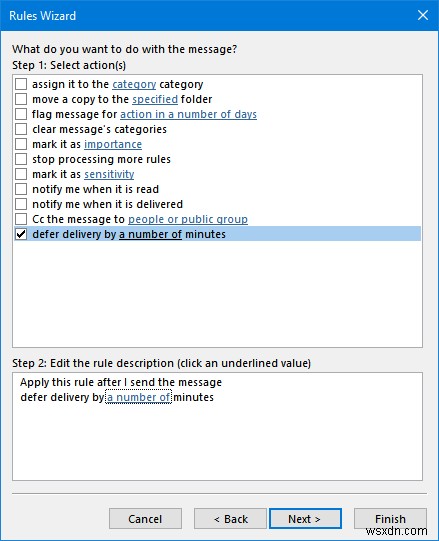
Task: Select 'clear message's categories' row text
Action: (x=99, y=129)
